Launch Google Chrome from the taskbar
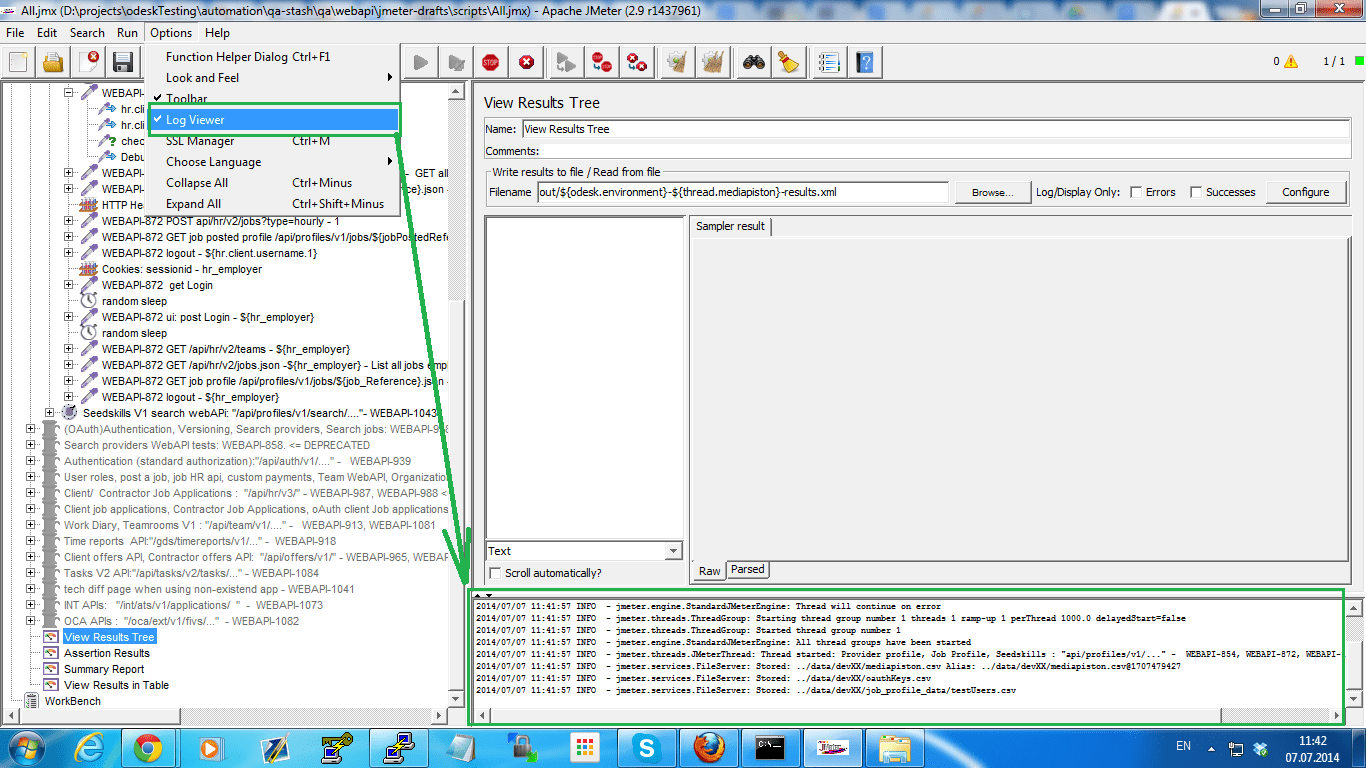 pos(149,748)
